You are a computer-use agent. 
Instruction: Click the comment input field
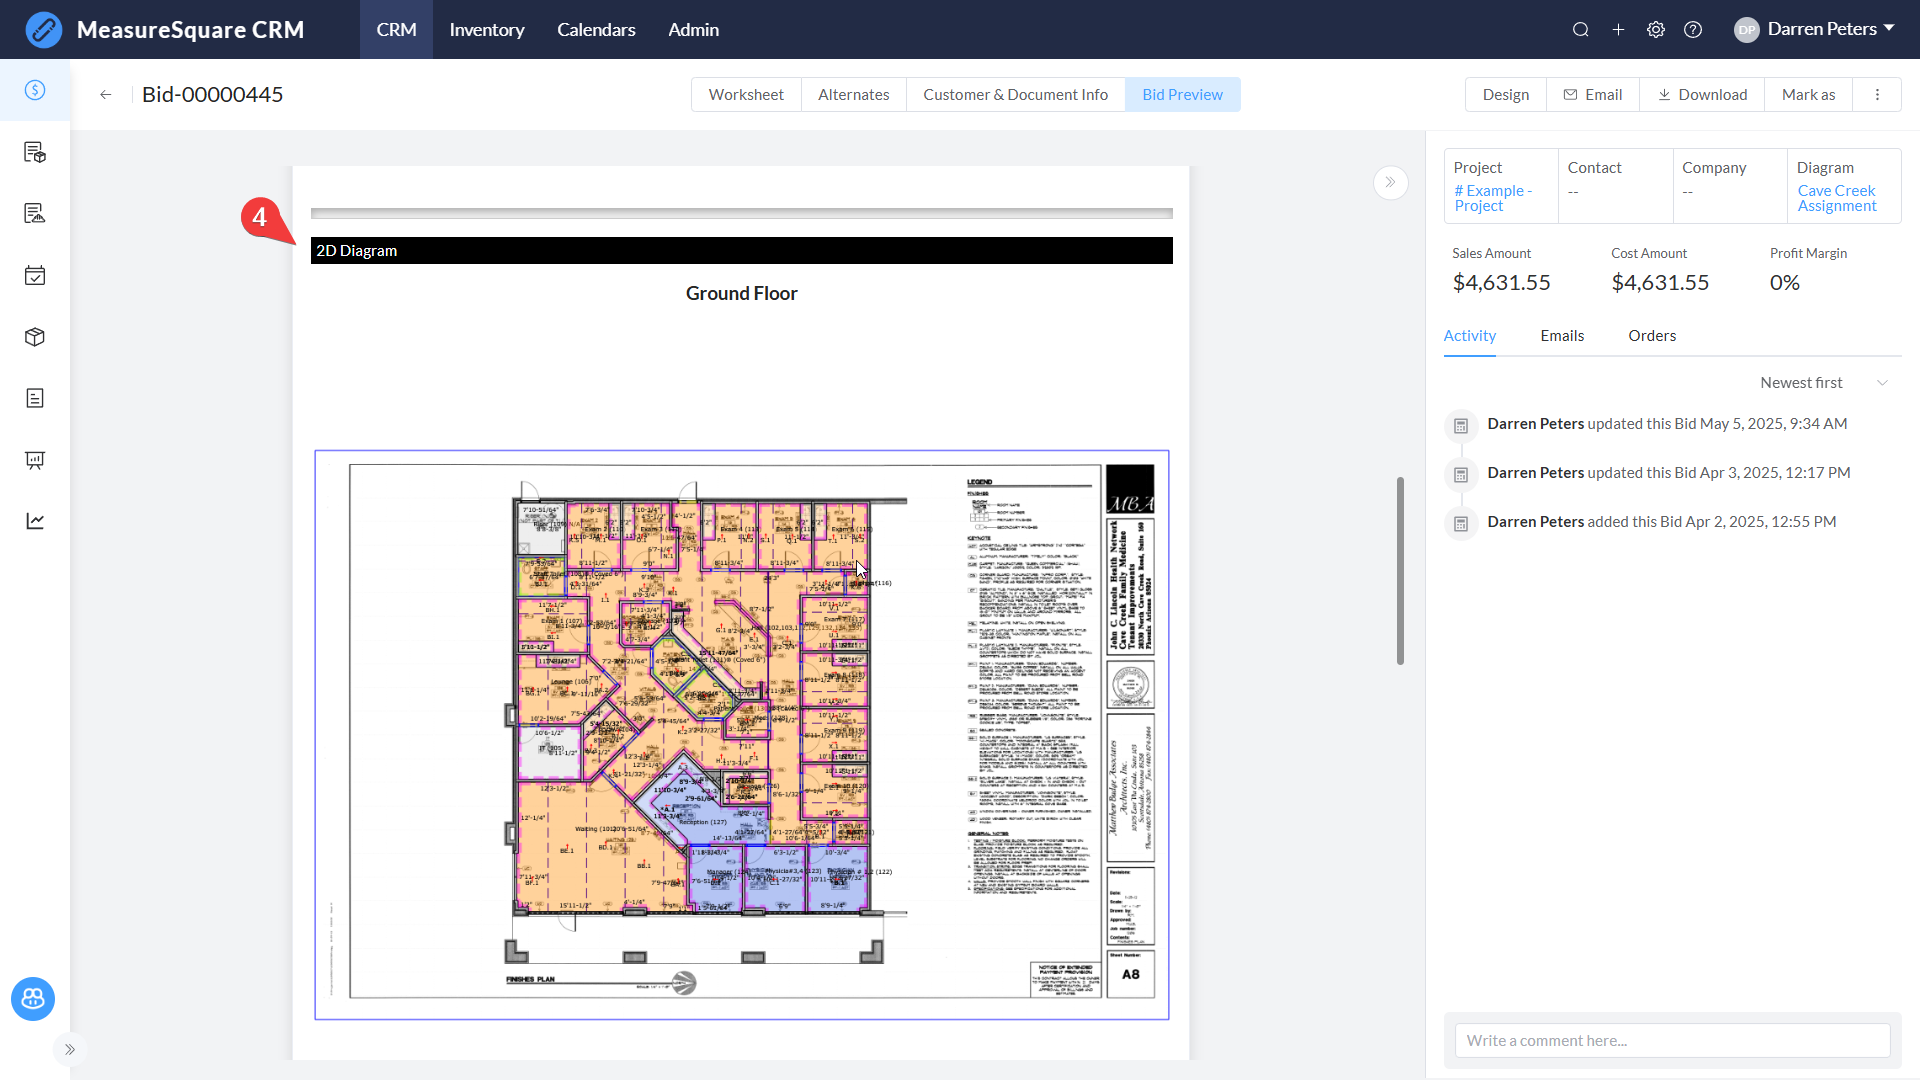tap(1672, 1040)
